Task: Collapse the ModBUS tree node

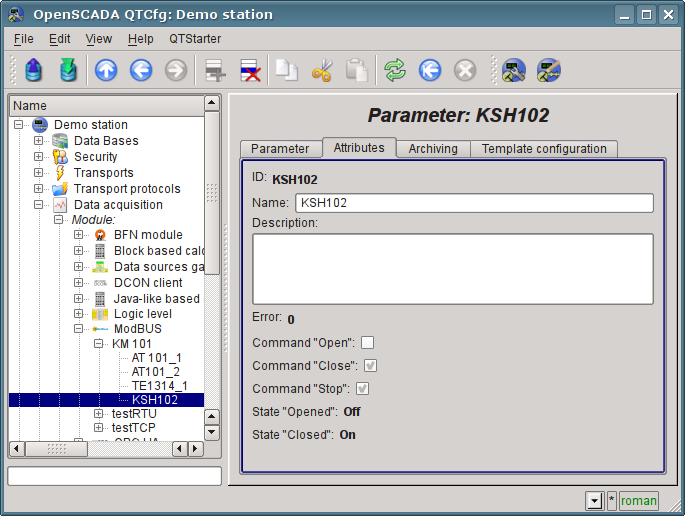Action: [x=79, y=329]
